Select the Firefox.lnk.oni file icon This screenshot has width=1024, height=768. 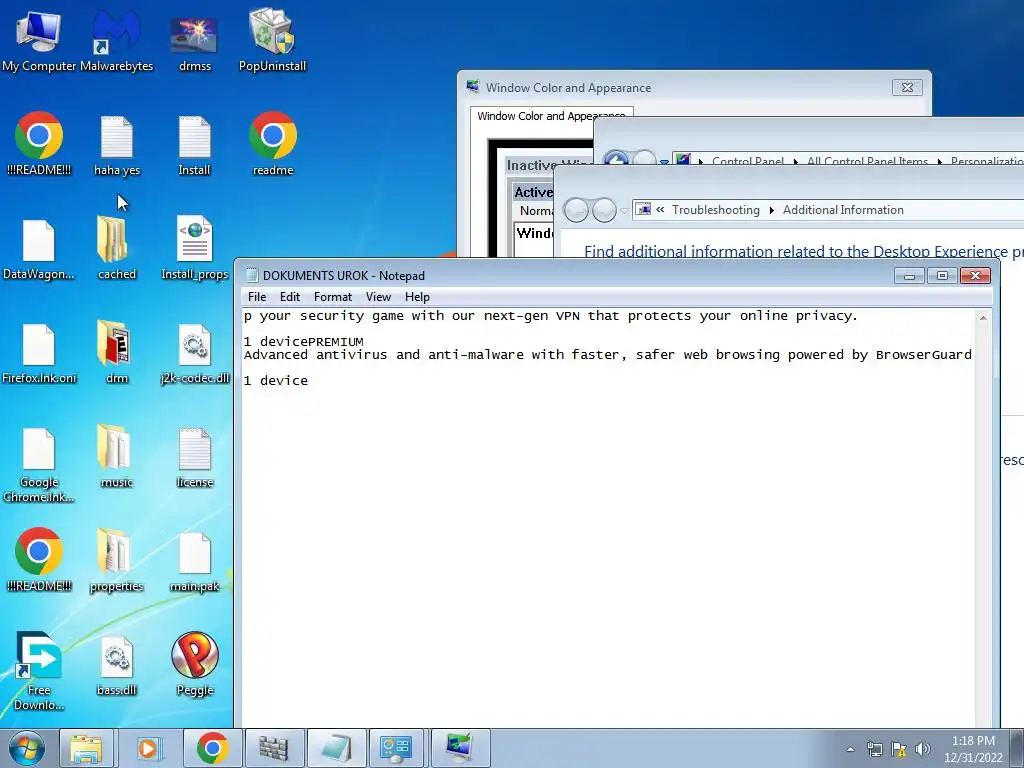tap(39, 353)
